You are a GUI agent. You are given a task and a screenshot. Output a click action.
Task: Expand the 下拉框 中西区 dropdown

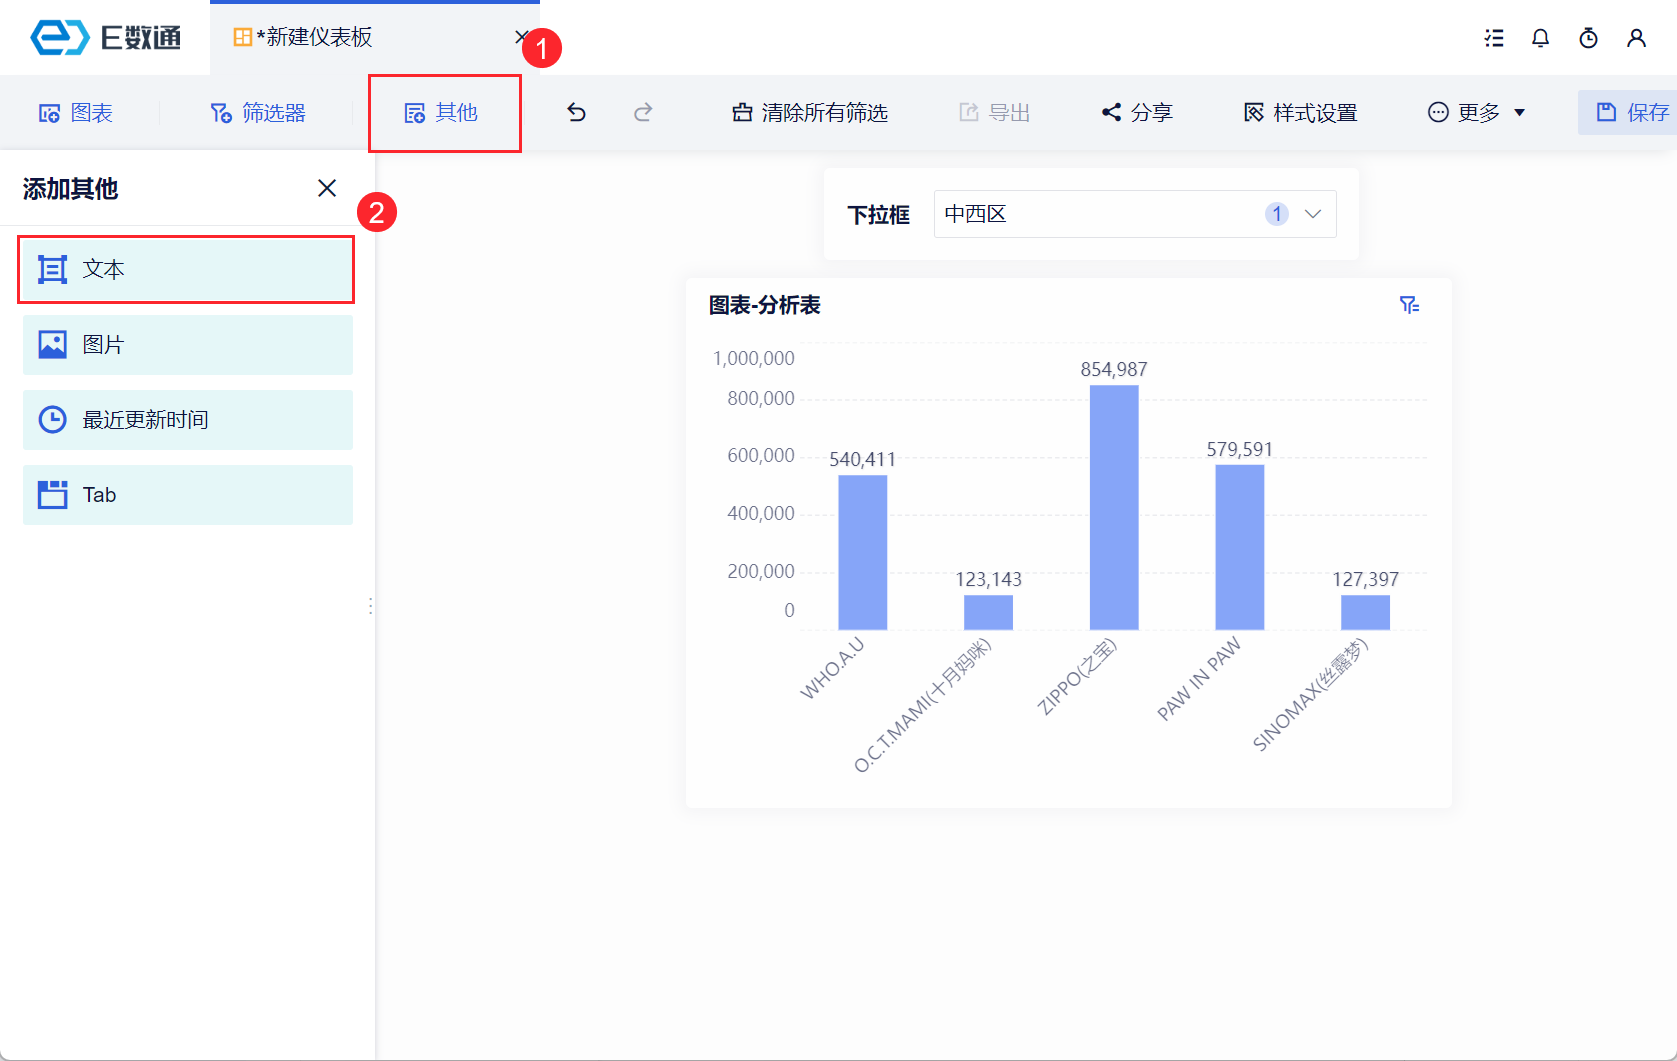[x=1135, y=214]
